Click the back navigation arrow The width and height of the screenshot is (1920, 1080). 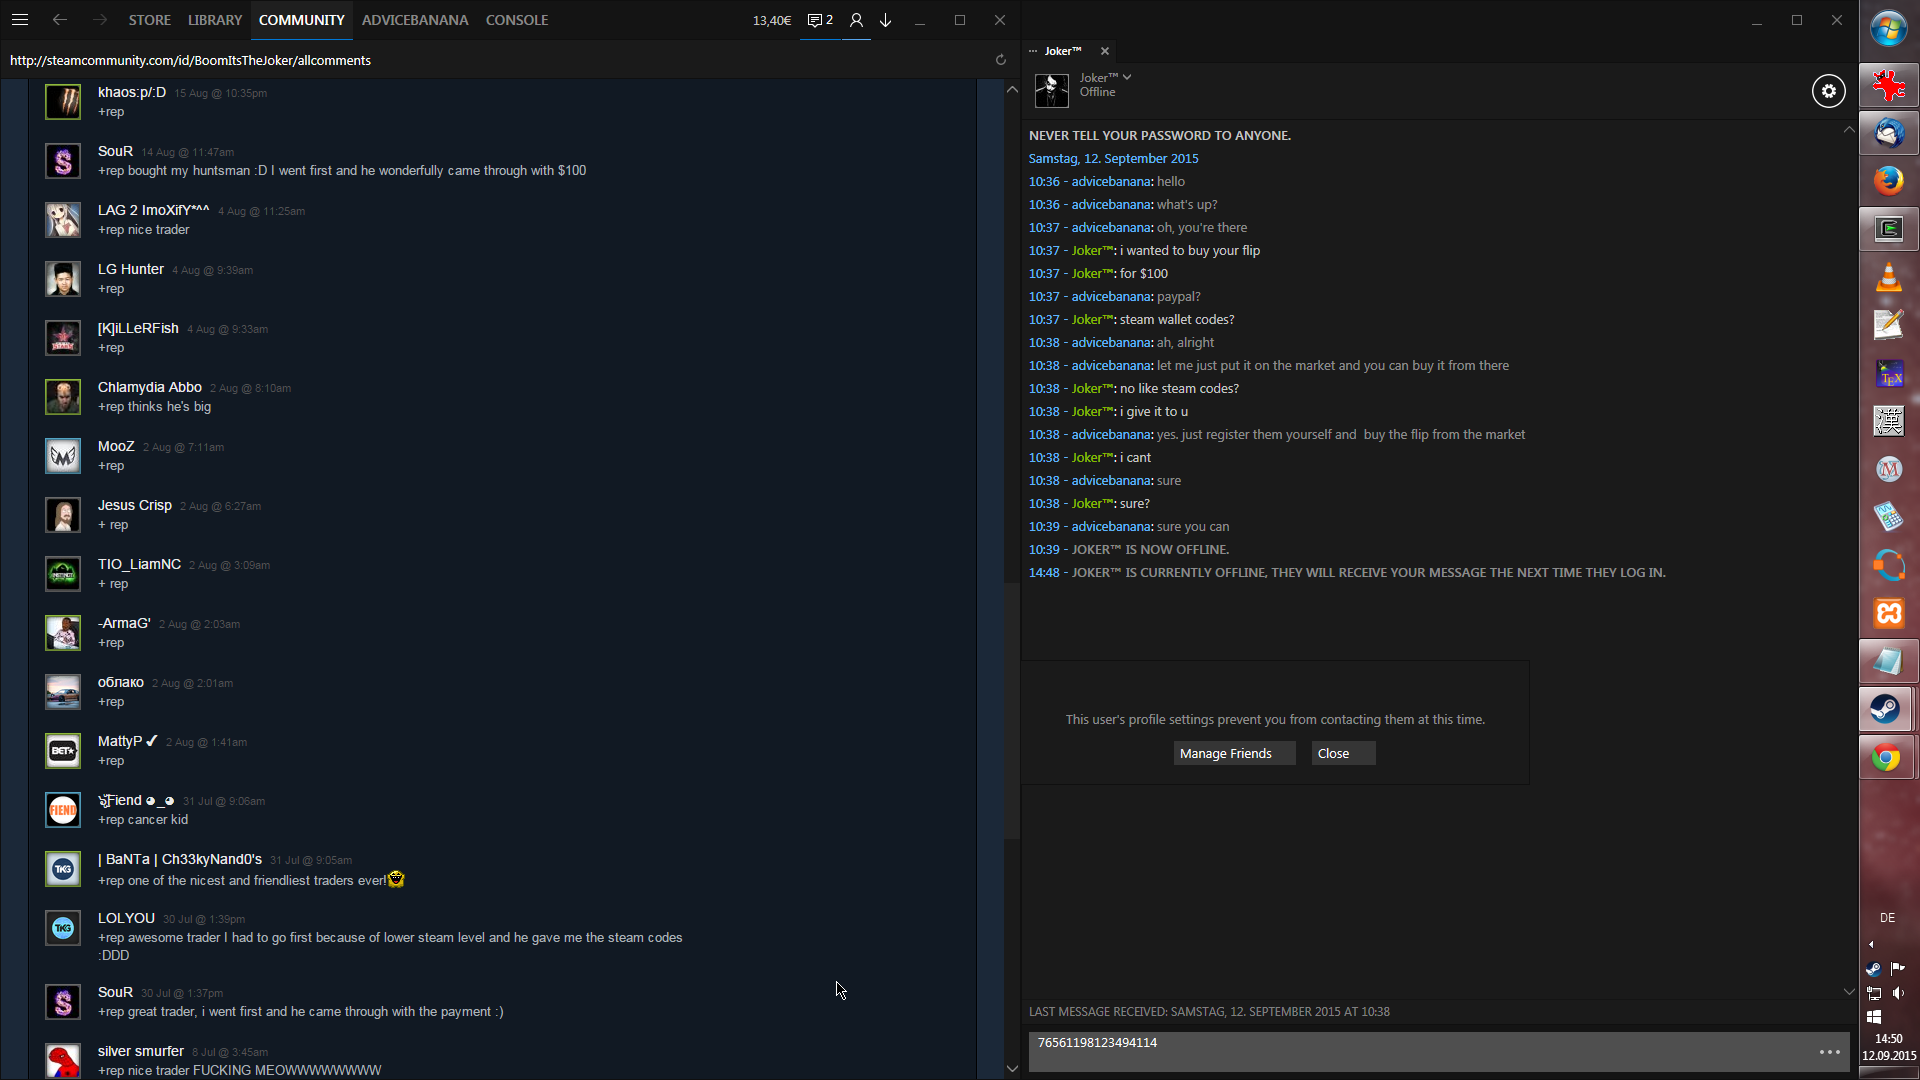pyautogui.click(x=60, y=20)
